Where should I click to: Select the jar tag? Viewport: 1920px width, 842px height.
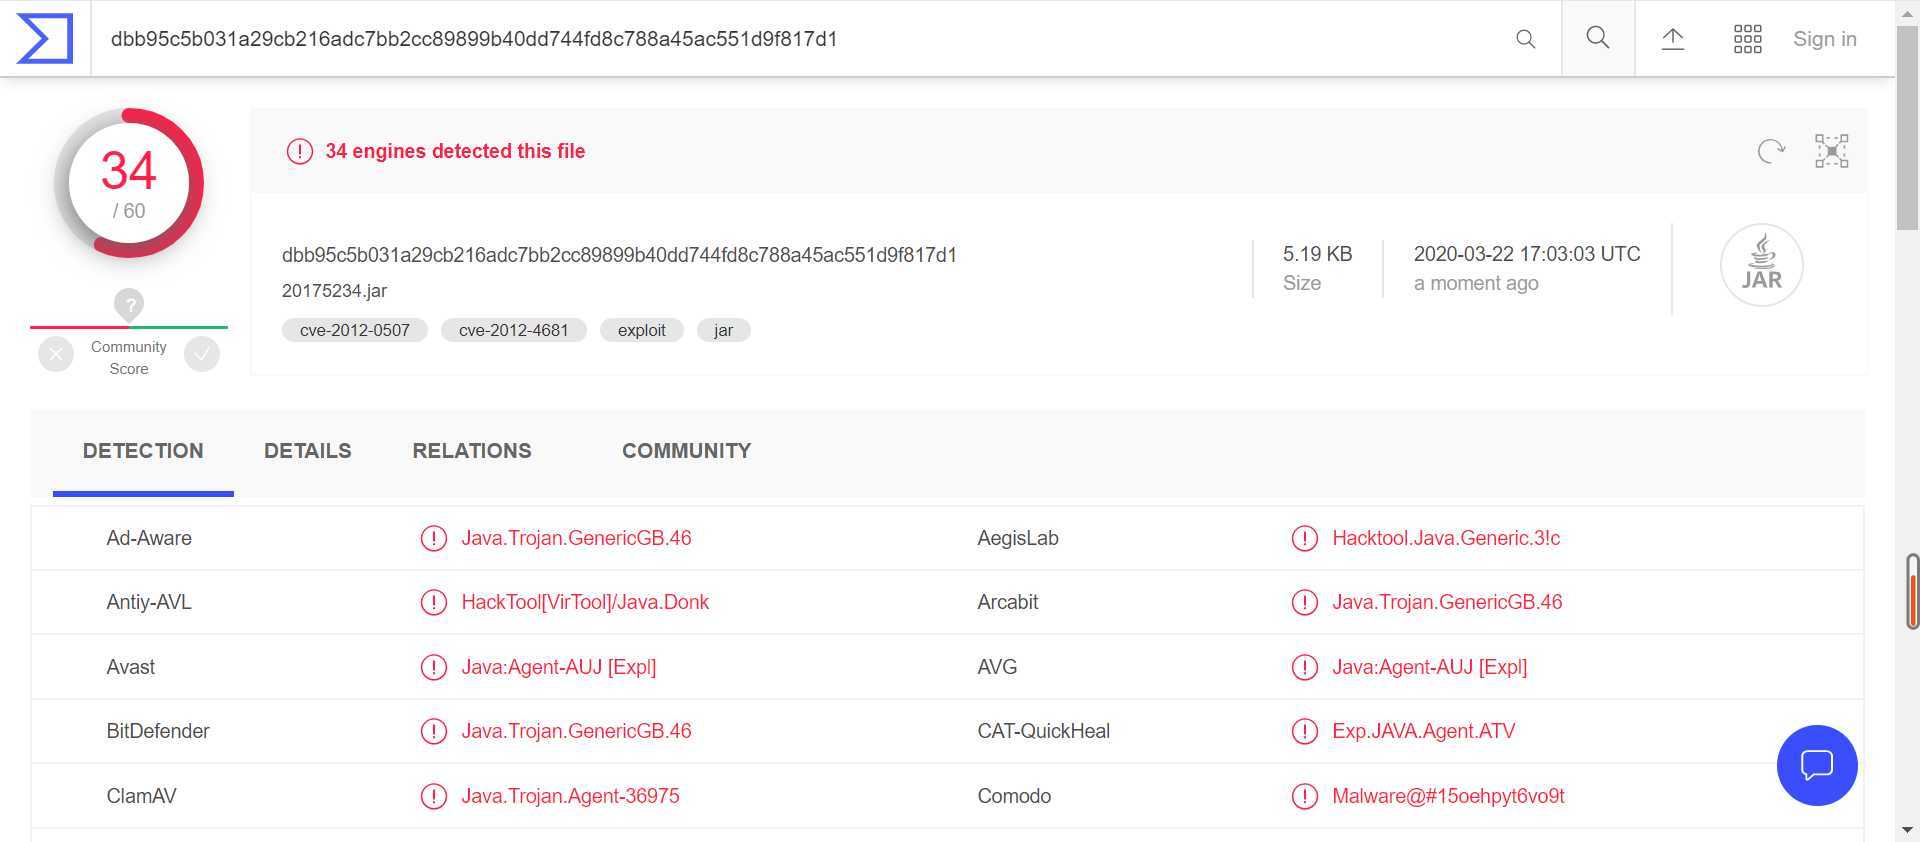pos(724,330)
